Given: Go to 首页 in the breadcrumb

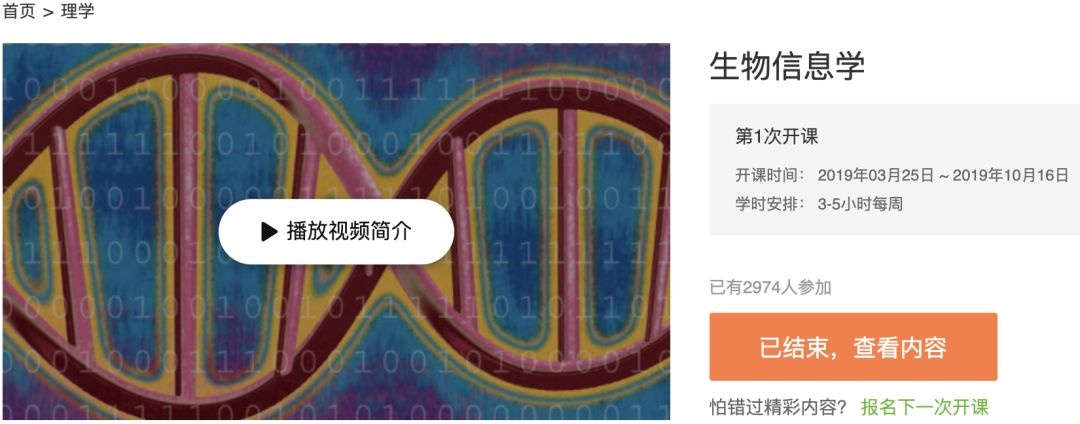Looking at the screenshot, I should [x=19, y=11].
